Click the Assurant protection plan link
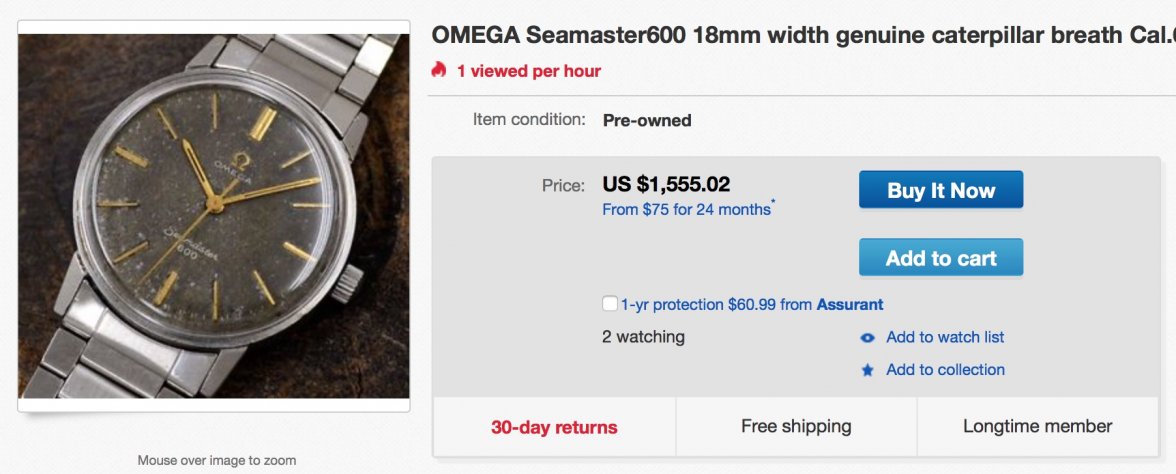The image size is (1176, 474). coord(850,304)
